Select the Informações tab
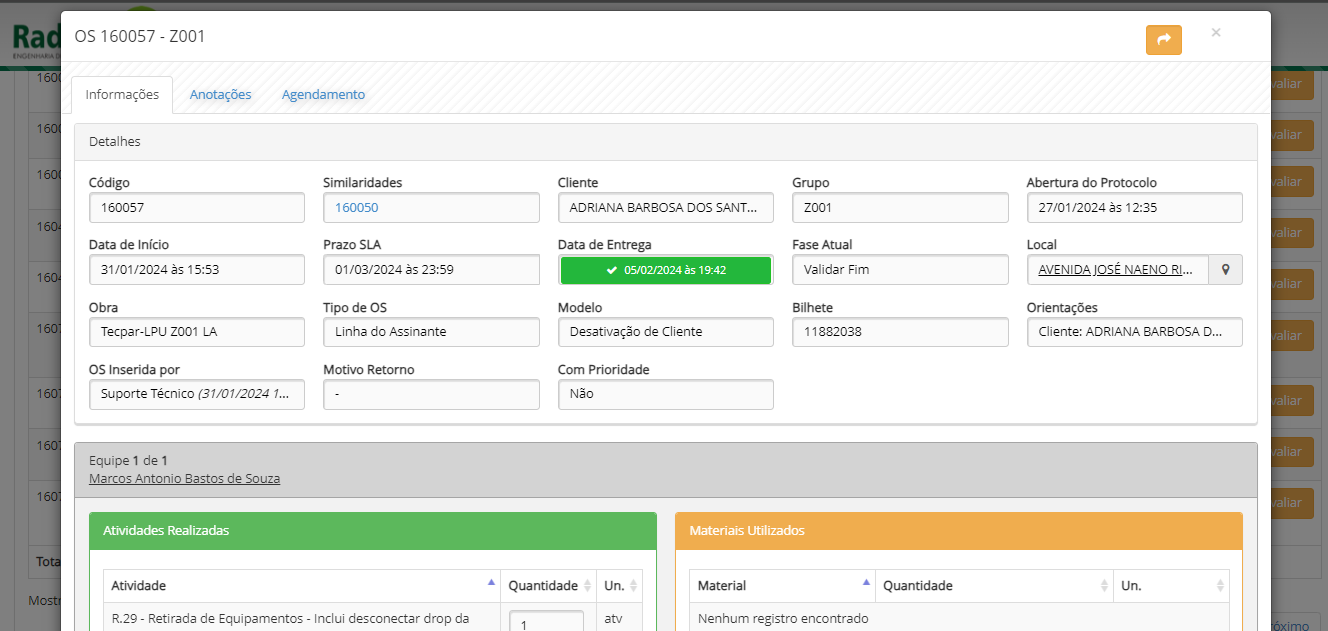The image size is (1328, 631). (x=122, y=95)
